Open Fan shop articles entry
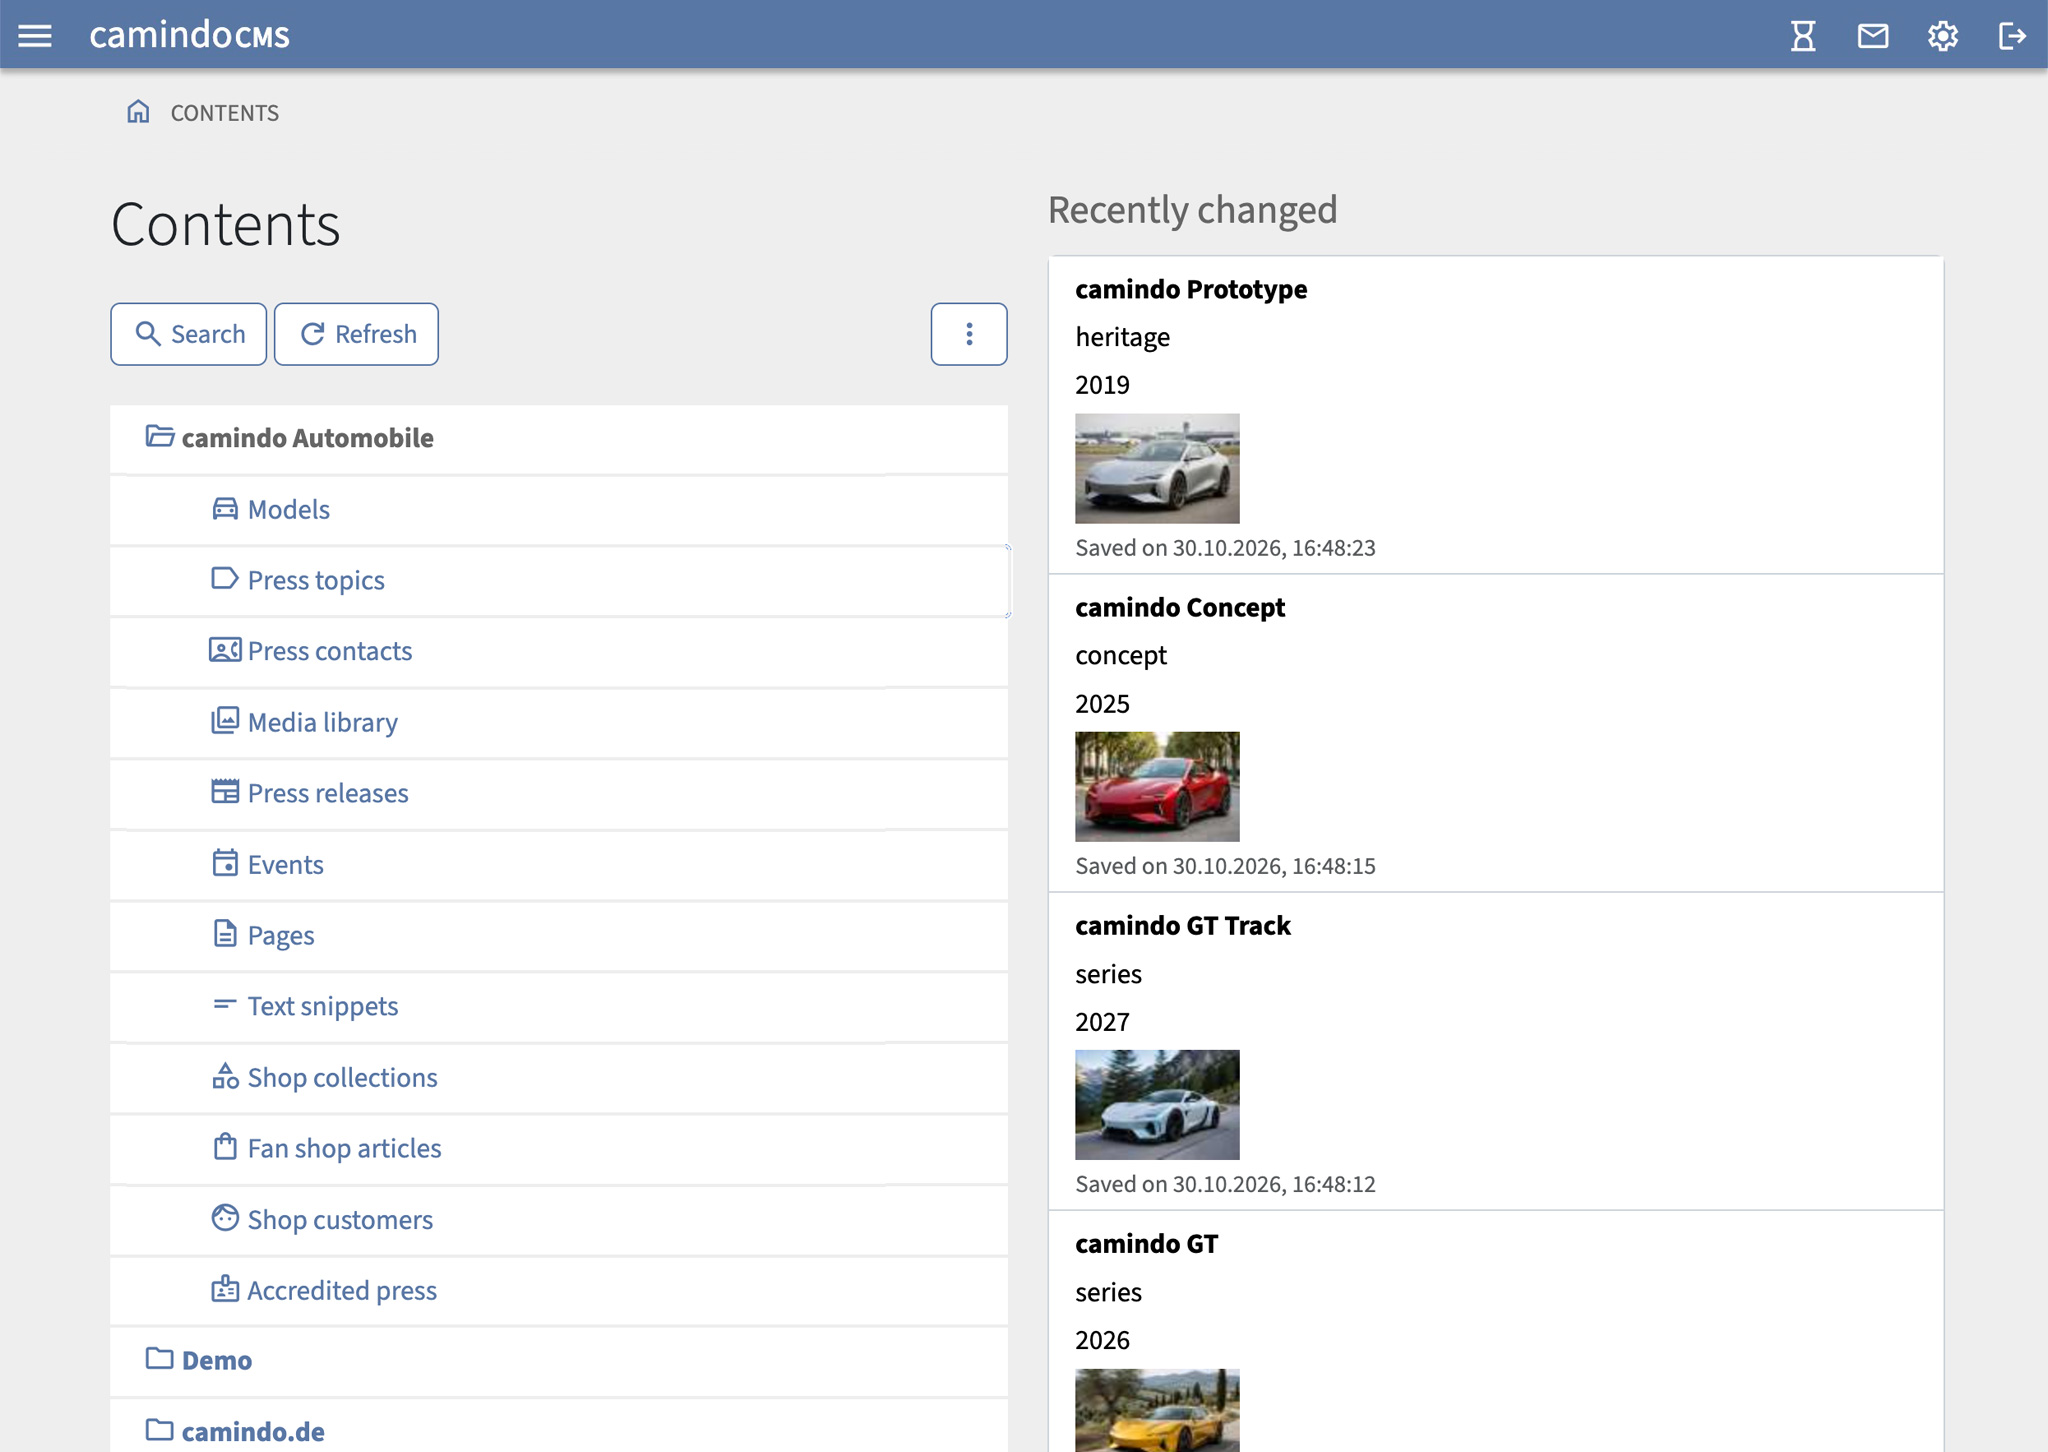This screenshot has width=2048, height=1452. (344, 1148)
